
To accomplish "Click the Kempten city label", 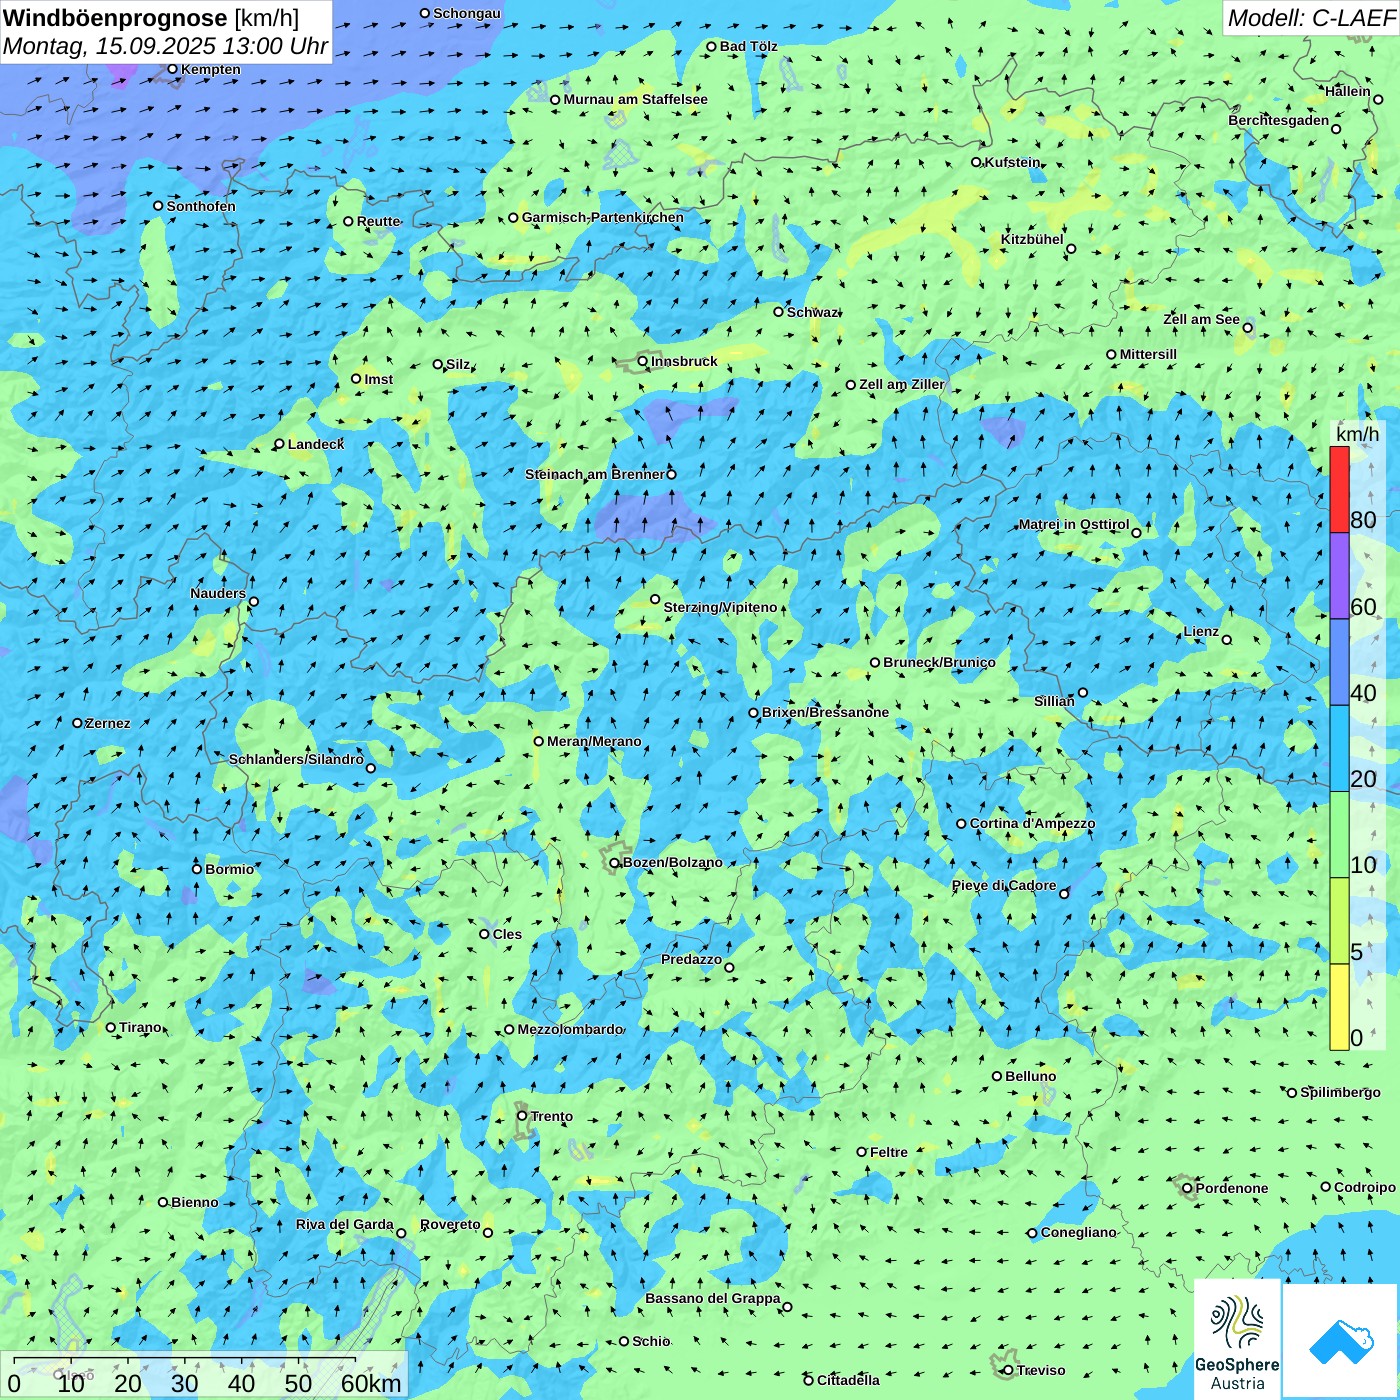I will point(211,69).
